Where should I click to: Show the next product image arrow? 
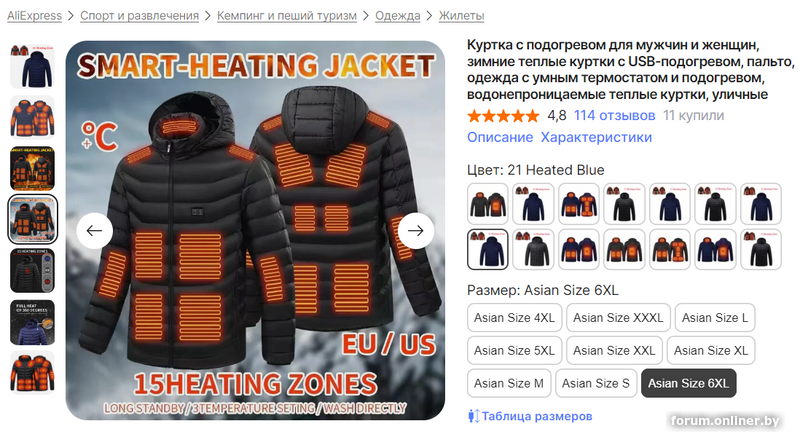point(416,231)
